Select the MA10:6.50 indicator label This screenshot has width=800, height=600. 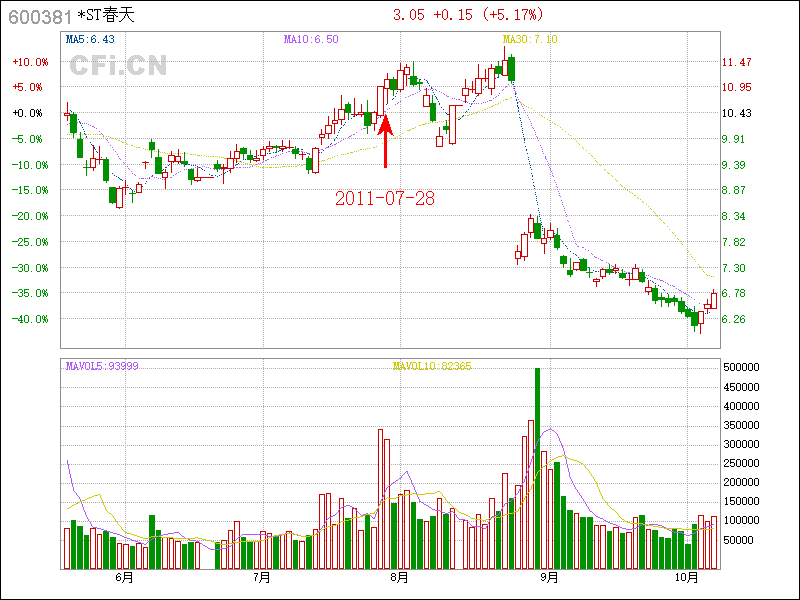pyautogui.click(x=311, y=39)
